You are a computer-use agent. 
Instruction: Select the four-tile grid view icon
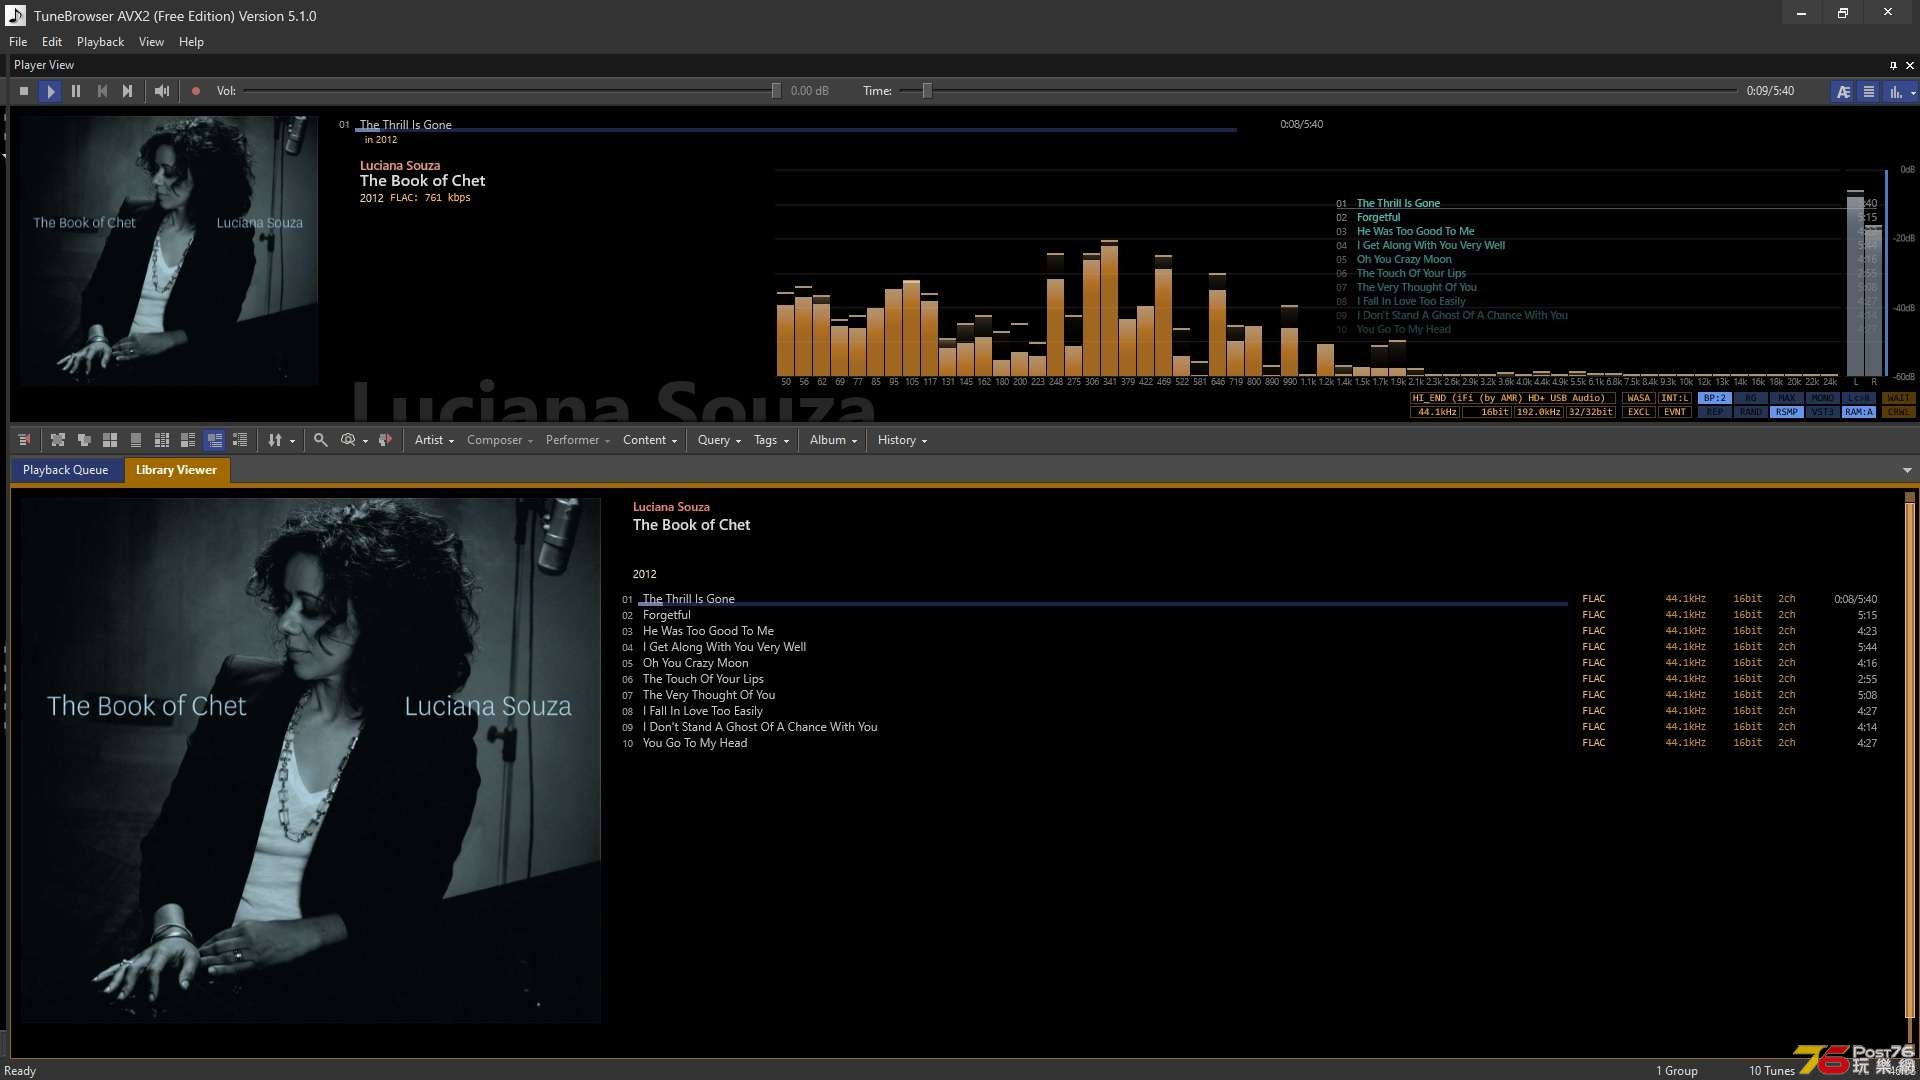pos(110,440)
